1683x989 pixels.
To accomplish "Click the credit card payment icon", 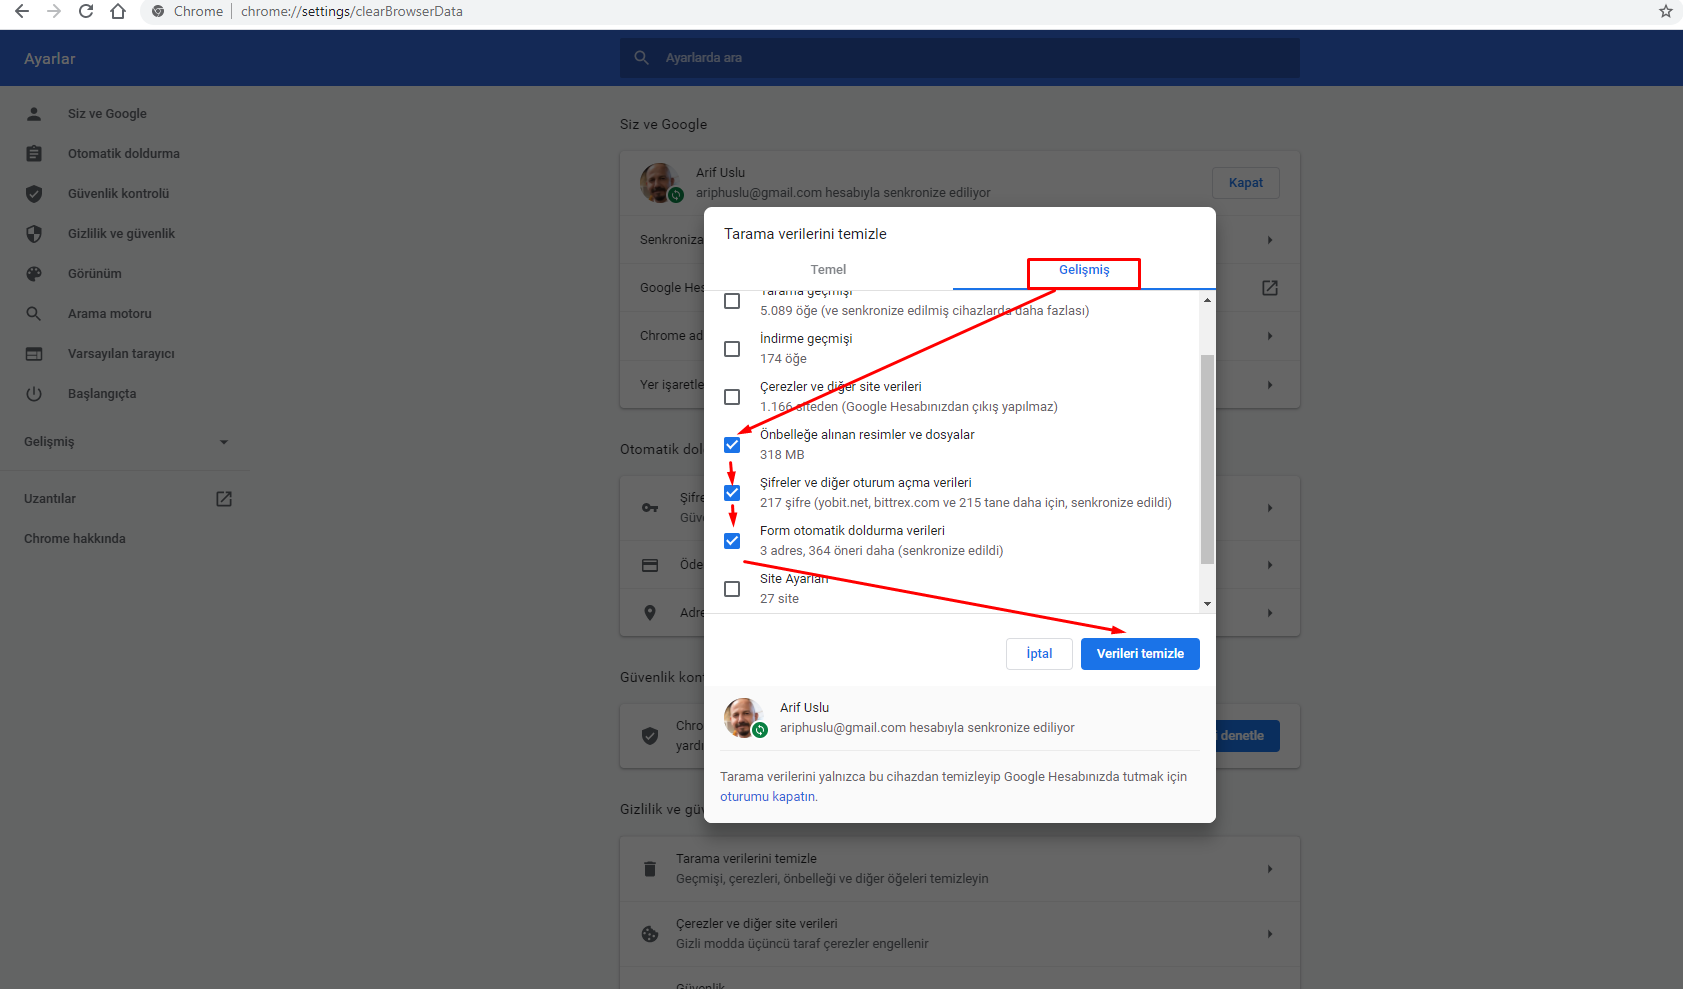I will point(650,565).
